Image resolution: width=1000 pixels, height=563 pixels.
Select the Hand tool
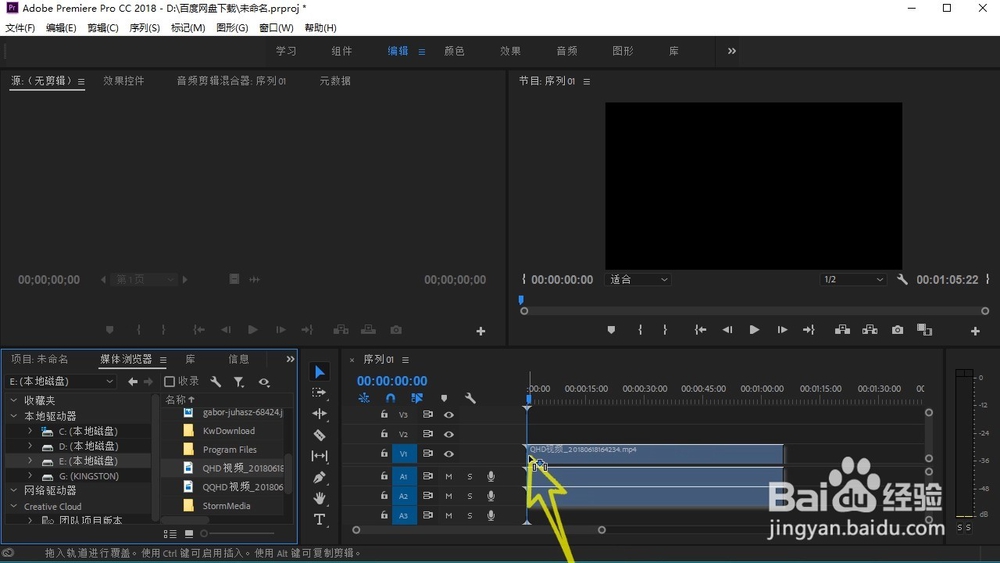click(320, 498)
